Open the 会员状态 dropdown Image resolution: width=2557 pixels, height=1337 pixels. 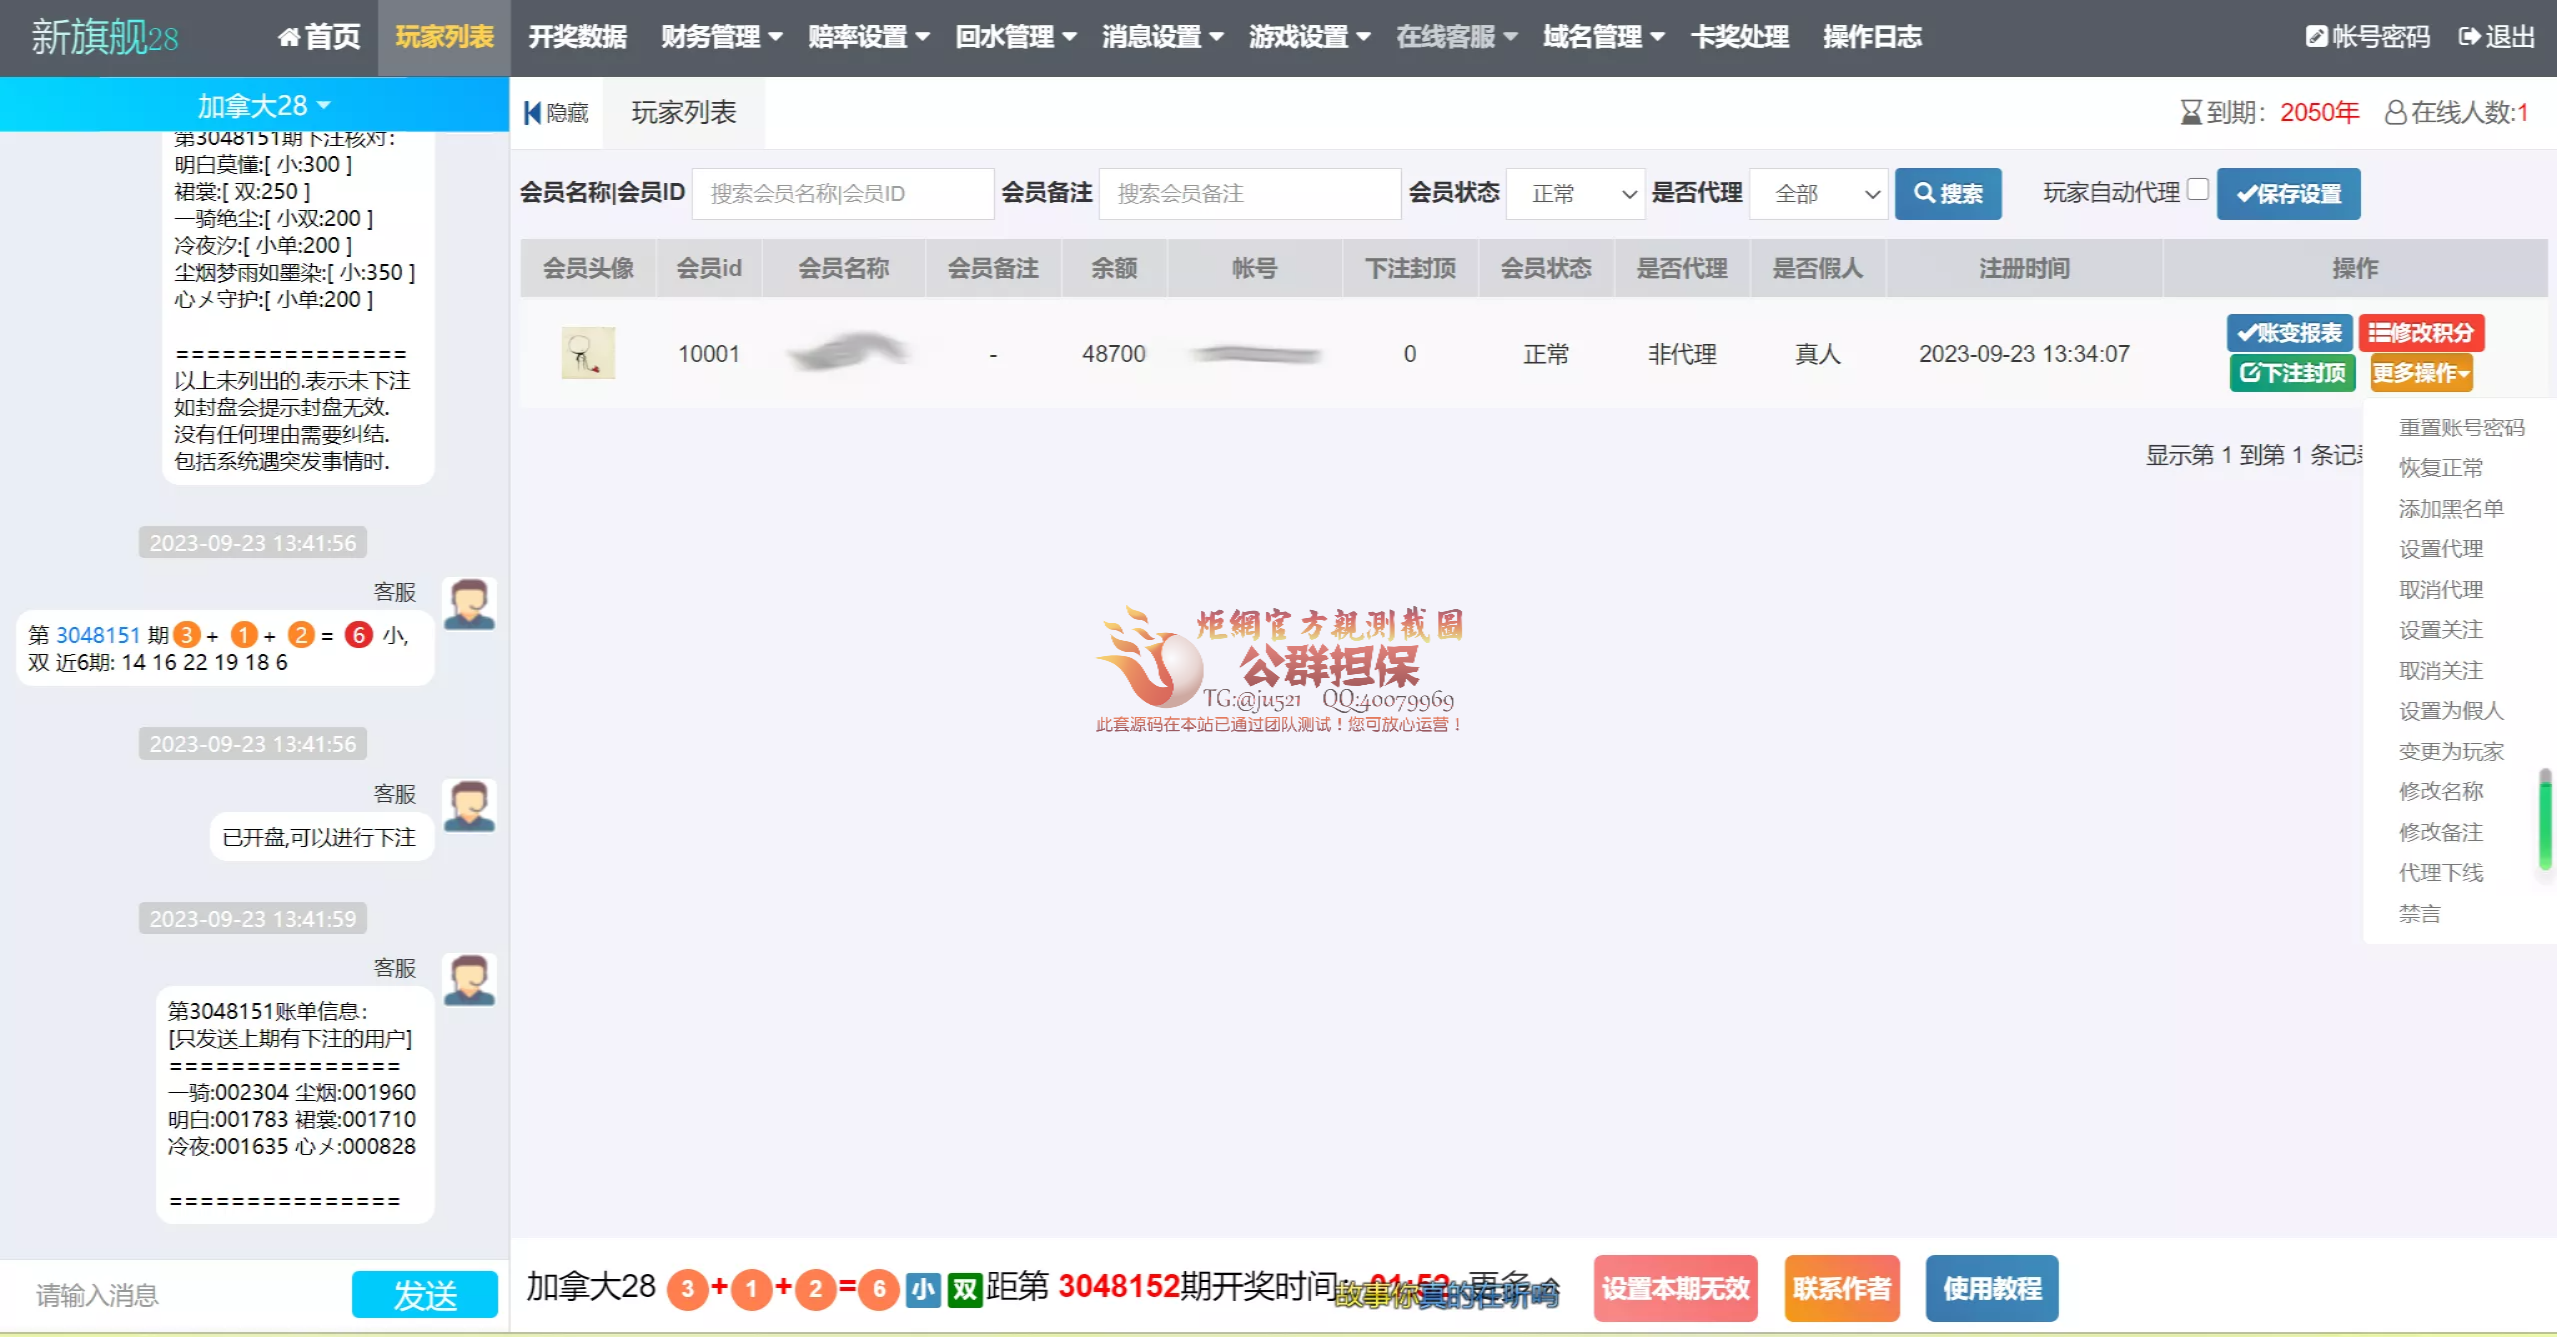pos(1575,194)
